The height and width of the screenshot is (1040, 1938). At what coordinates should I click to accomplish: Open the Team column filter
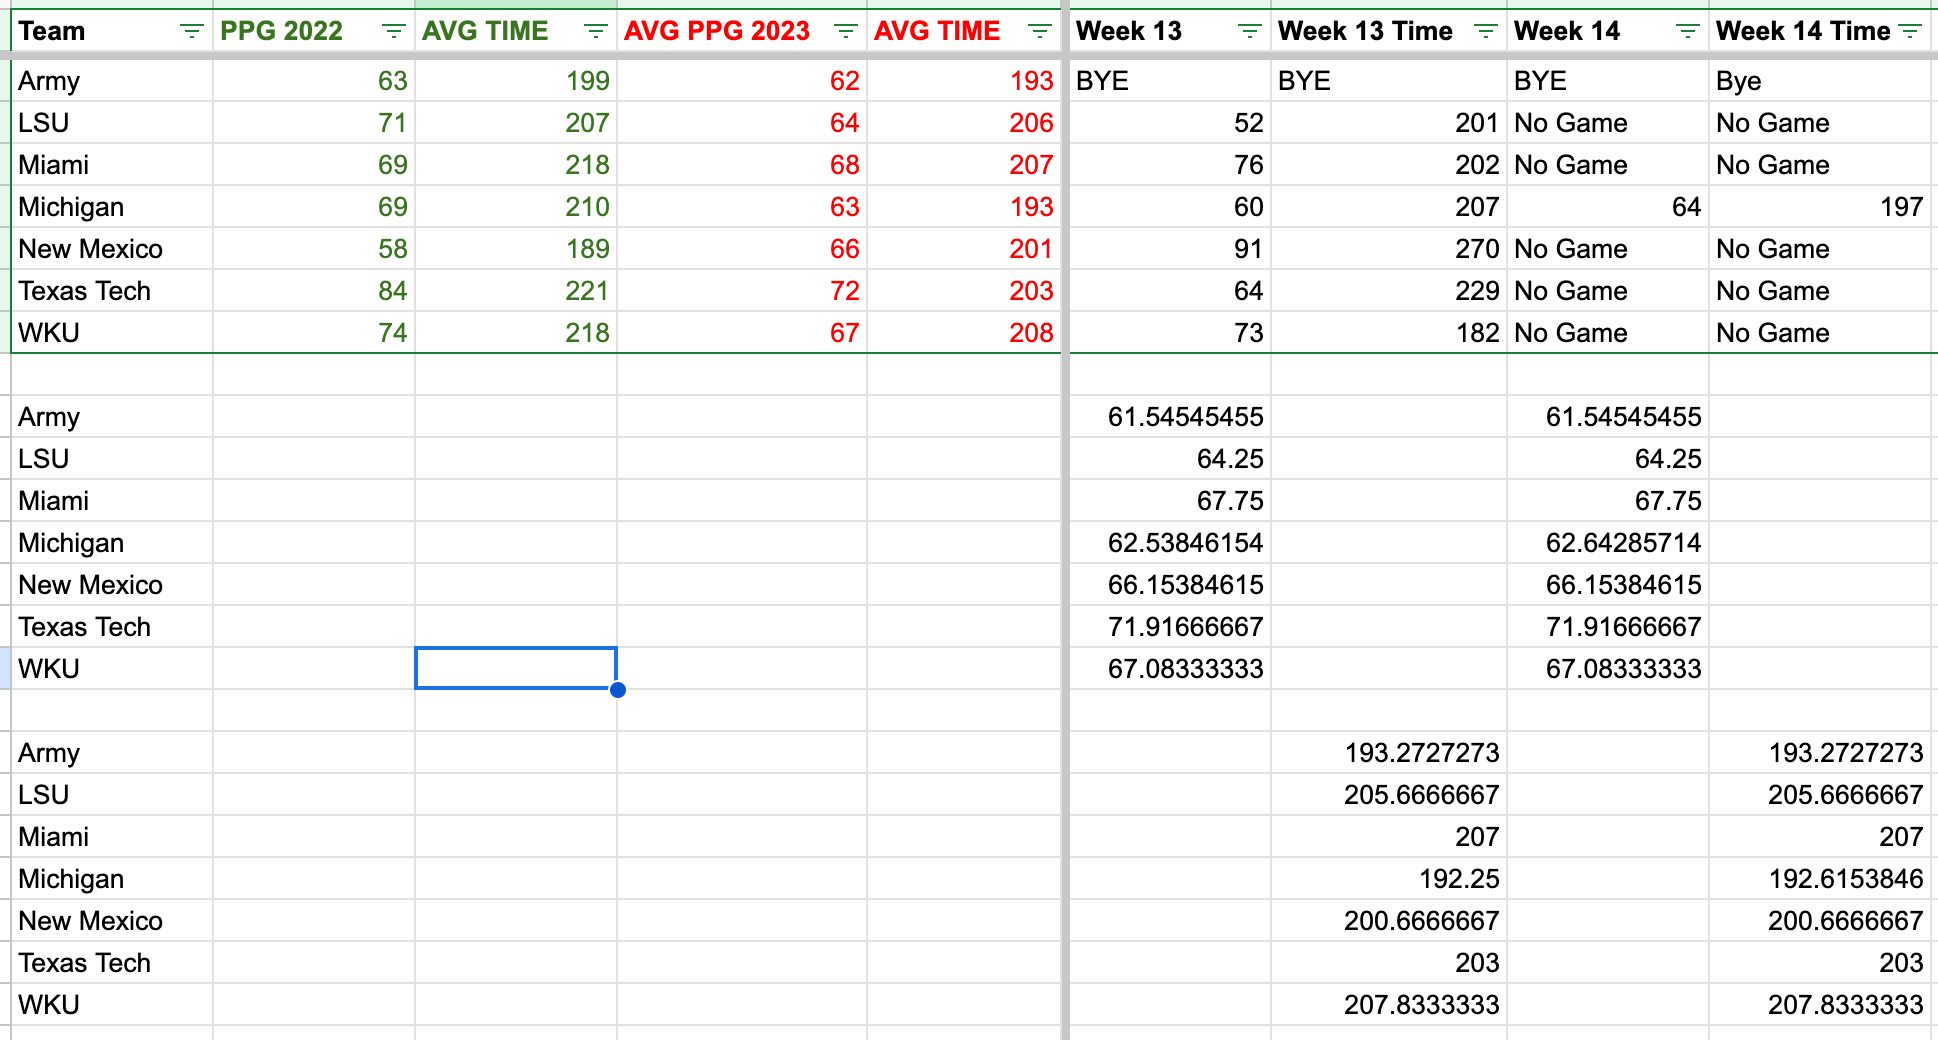(191, 32)
